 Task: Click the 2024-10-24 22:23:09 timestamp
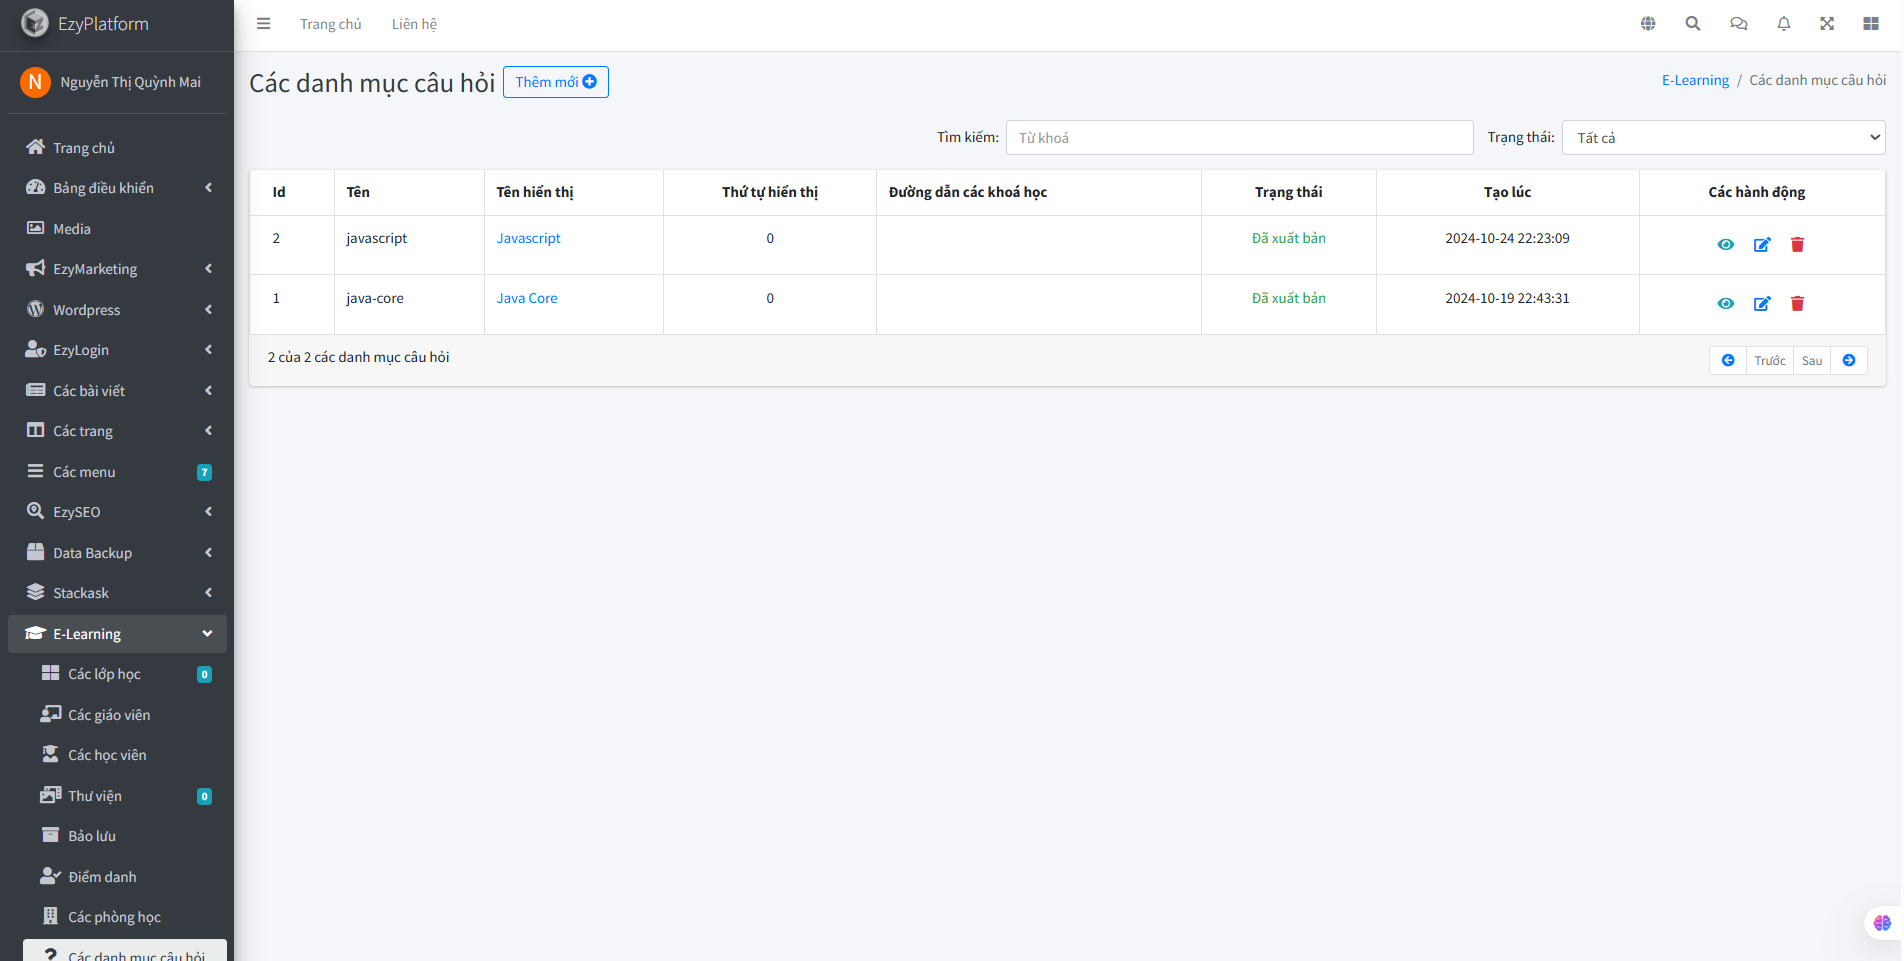click(1507, 238)
